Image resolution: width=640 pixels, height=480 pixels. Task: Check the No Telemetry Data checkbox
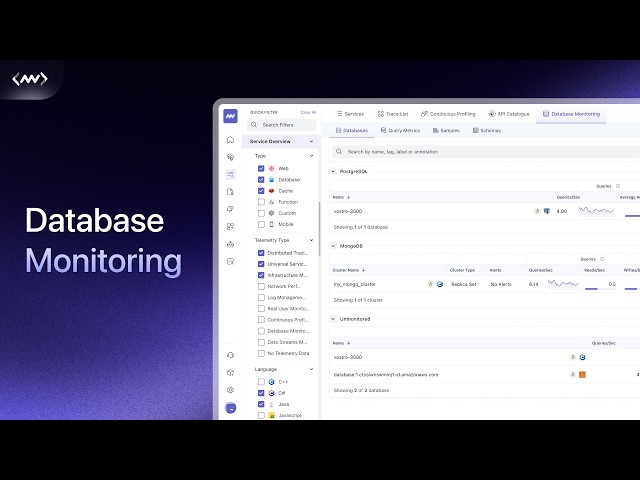click(261, 353)
